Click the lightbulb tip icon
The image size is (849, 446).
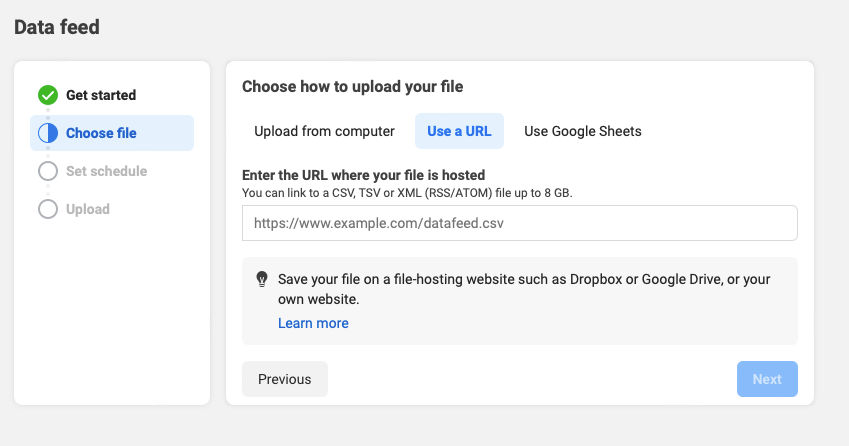click(262, 279)
